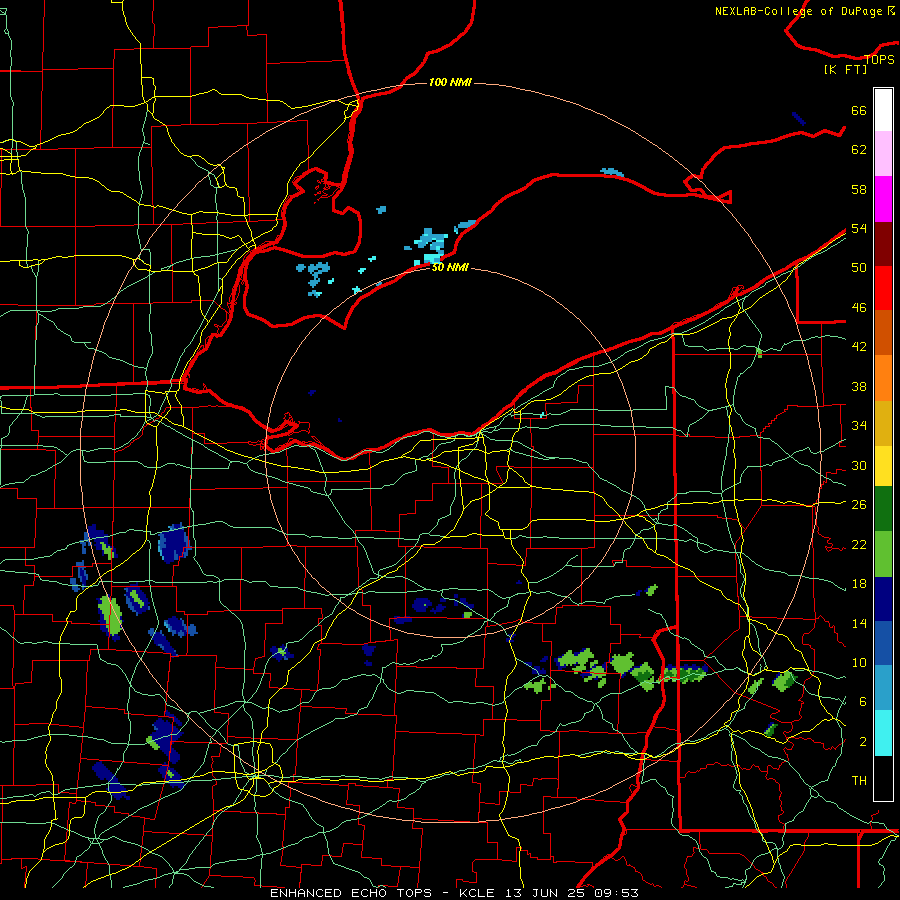Image resolution: width=900 pixels, height=900 pixels.
Task: Pick the white legend color swatch
Action: coord(883,110)
